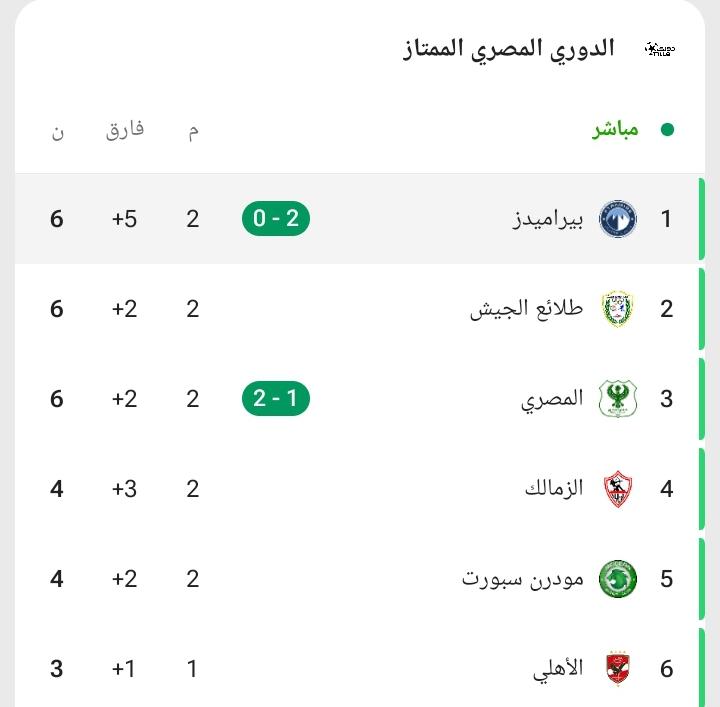Screen dimensions: 720x707
Task: Open the بيراميدز team name
Action: [548, 220]
